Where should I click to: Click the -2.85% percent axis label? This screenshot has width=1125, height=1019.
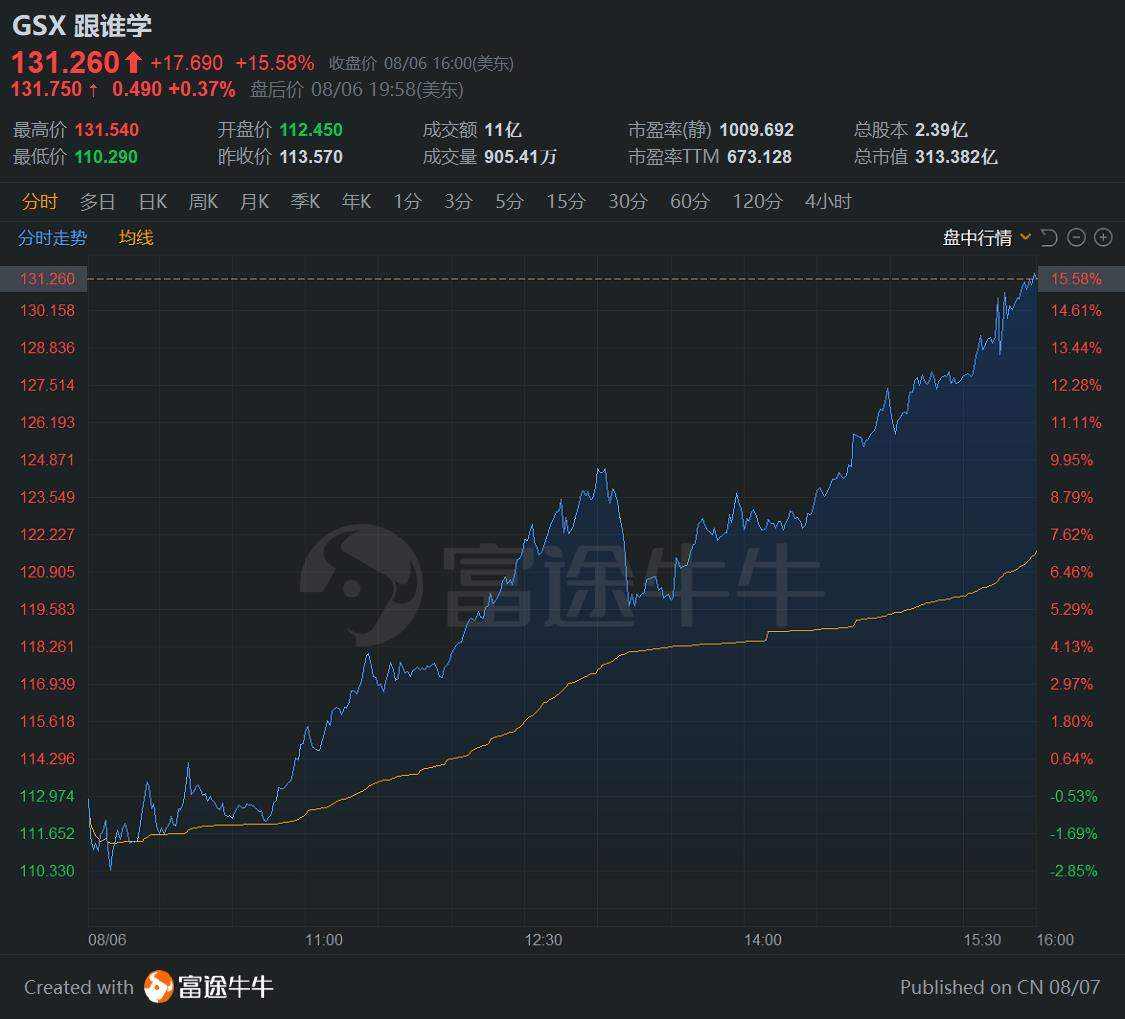1074,870
